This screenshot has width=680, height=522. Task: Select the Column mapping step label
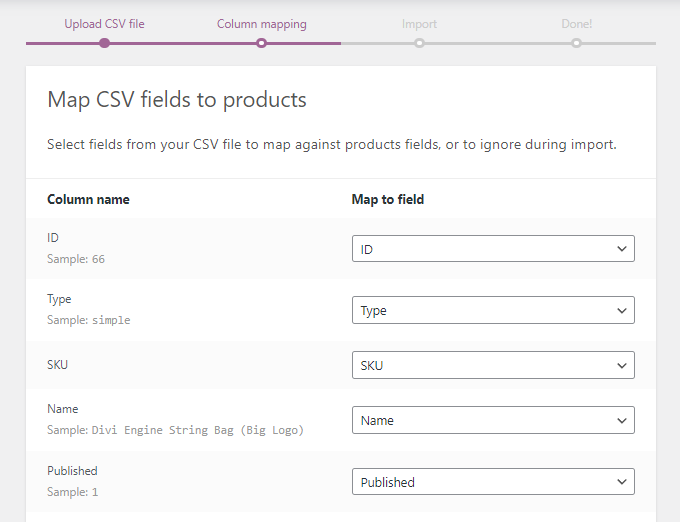(261, 23)
